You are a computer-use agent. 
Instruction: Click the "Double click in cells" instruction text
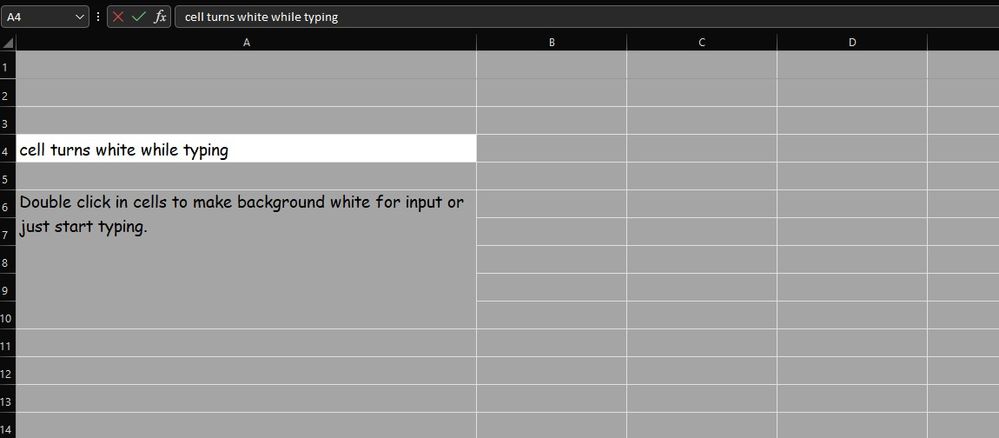(241, 203)
